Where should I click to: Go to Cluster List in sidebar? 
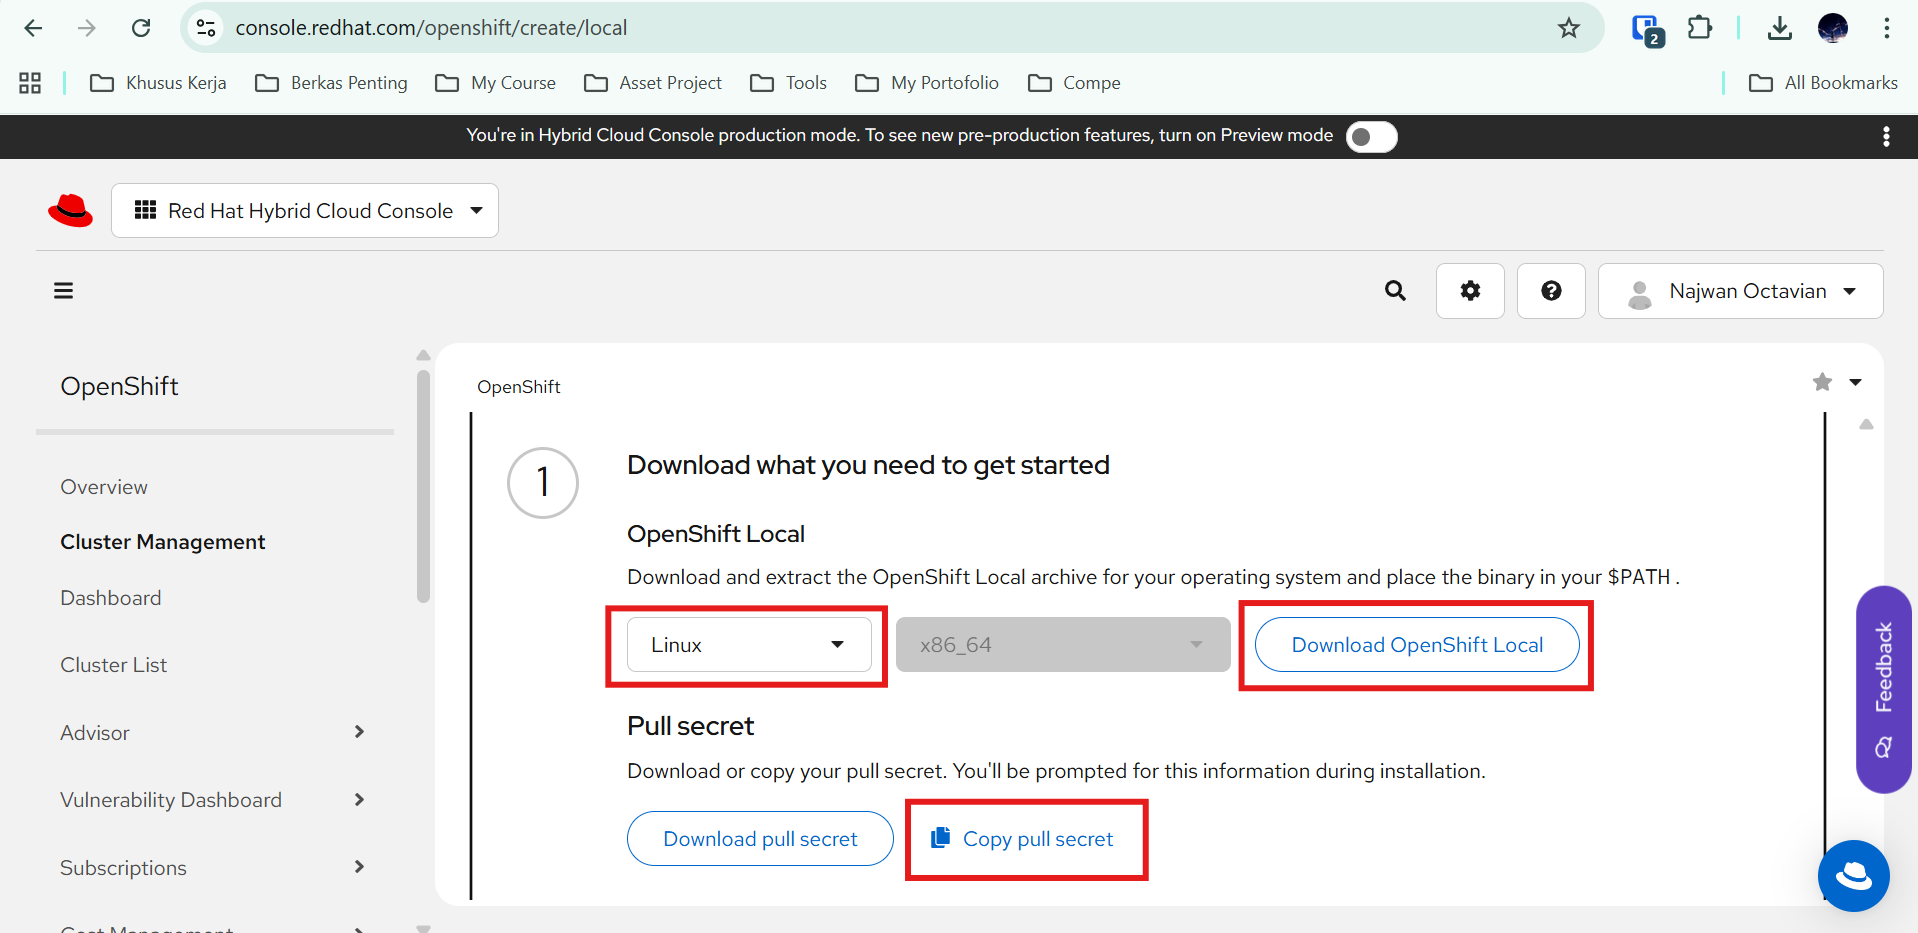click(114, 665)
